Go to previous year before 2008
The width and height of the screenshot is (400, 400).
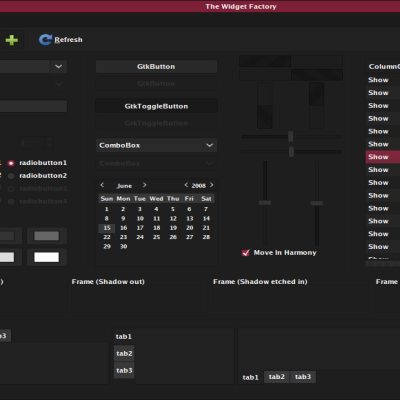186,185
